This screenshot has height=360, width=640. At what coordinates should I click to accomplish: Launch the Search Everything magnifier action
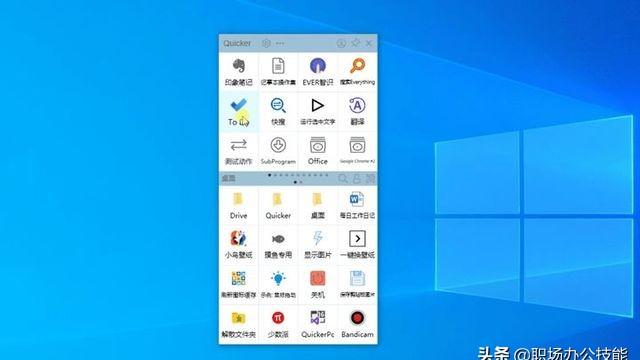[x=357, y=72]
